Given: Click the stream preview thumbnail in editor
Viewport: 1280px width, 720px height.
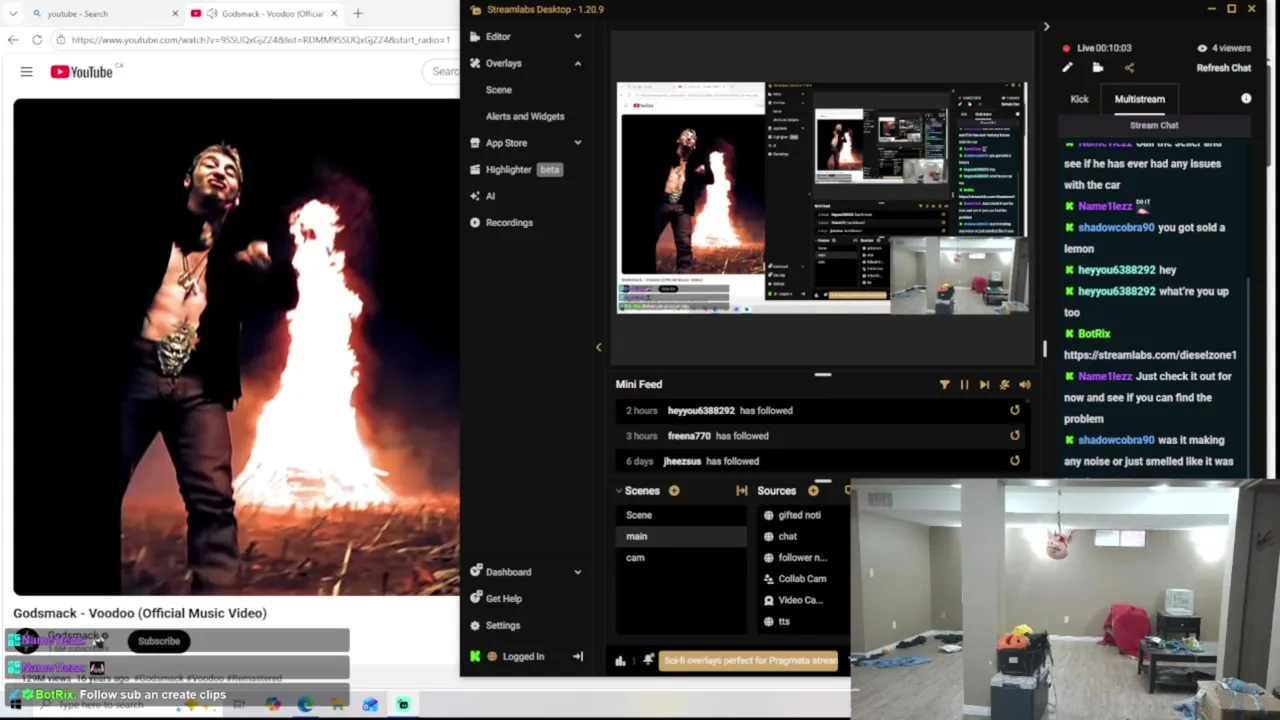Looking at the screenshot, I should 823,198.
